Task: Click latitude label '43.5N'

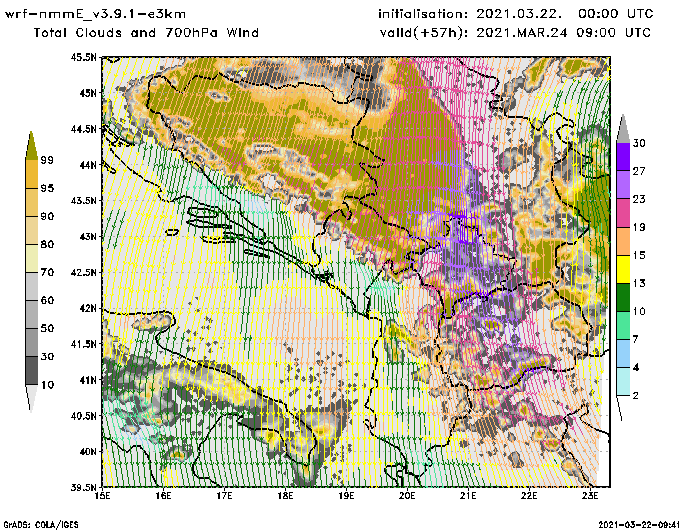Action: point(83,200)
